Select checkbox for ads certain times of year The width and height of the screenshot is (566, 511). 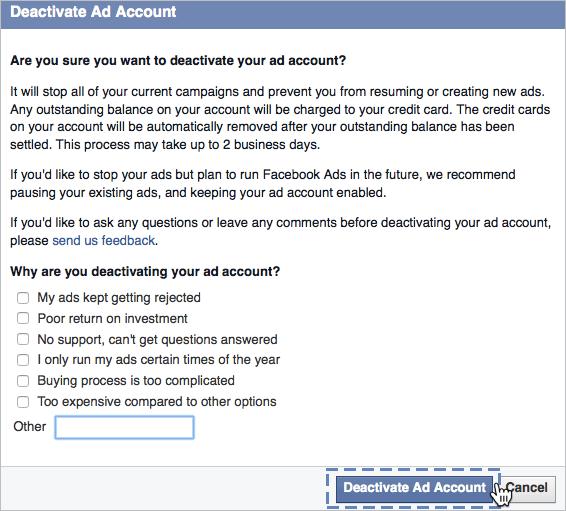23,360
